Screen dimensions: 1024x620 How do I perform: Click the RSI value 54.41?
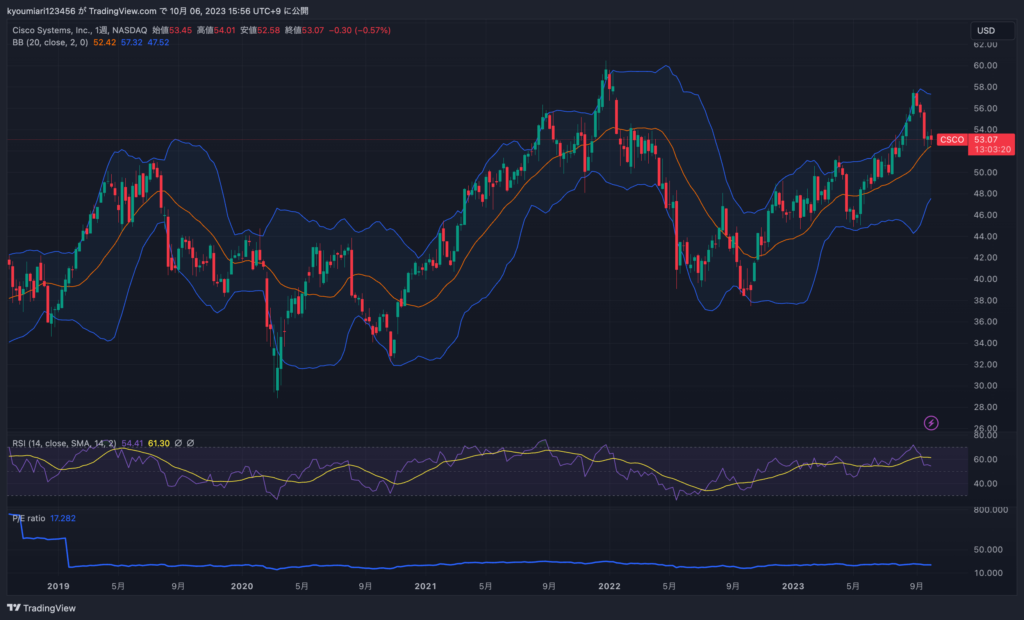[132, 443]
